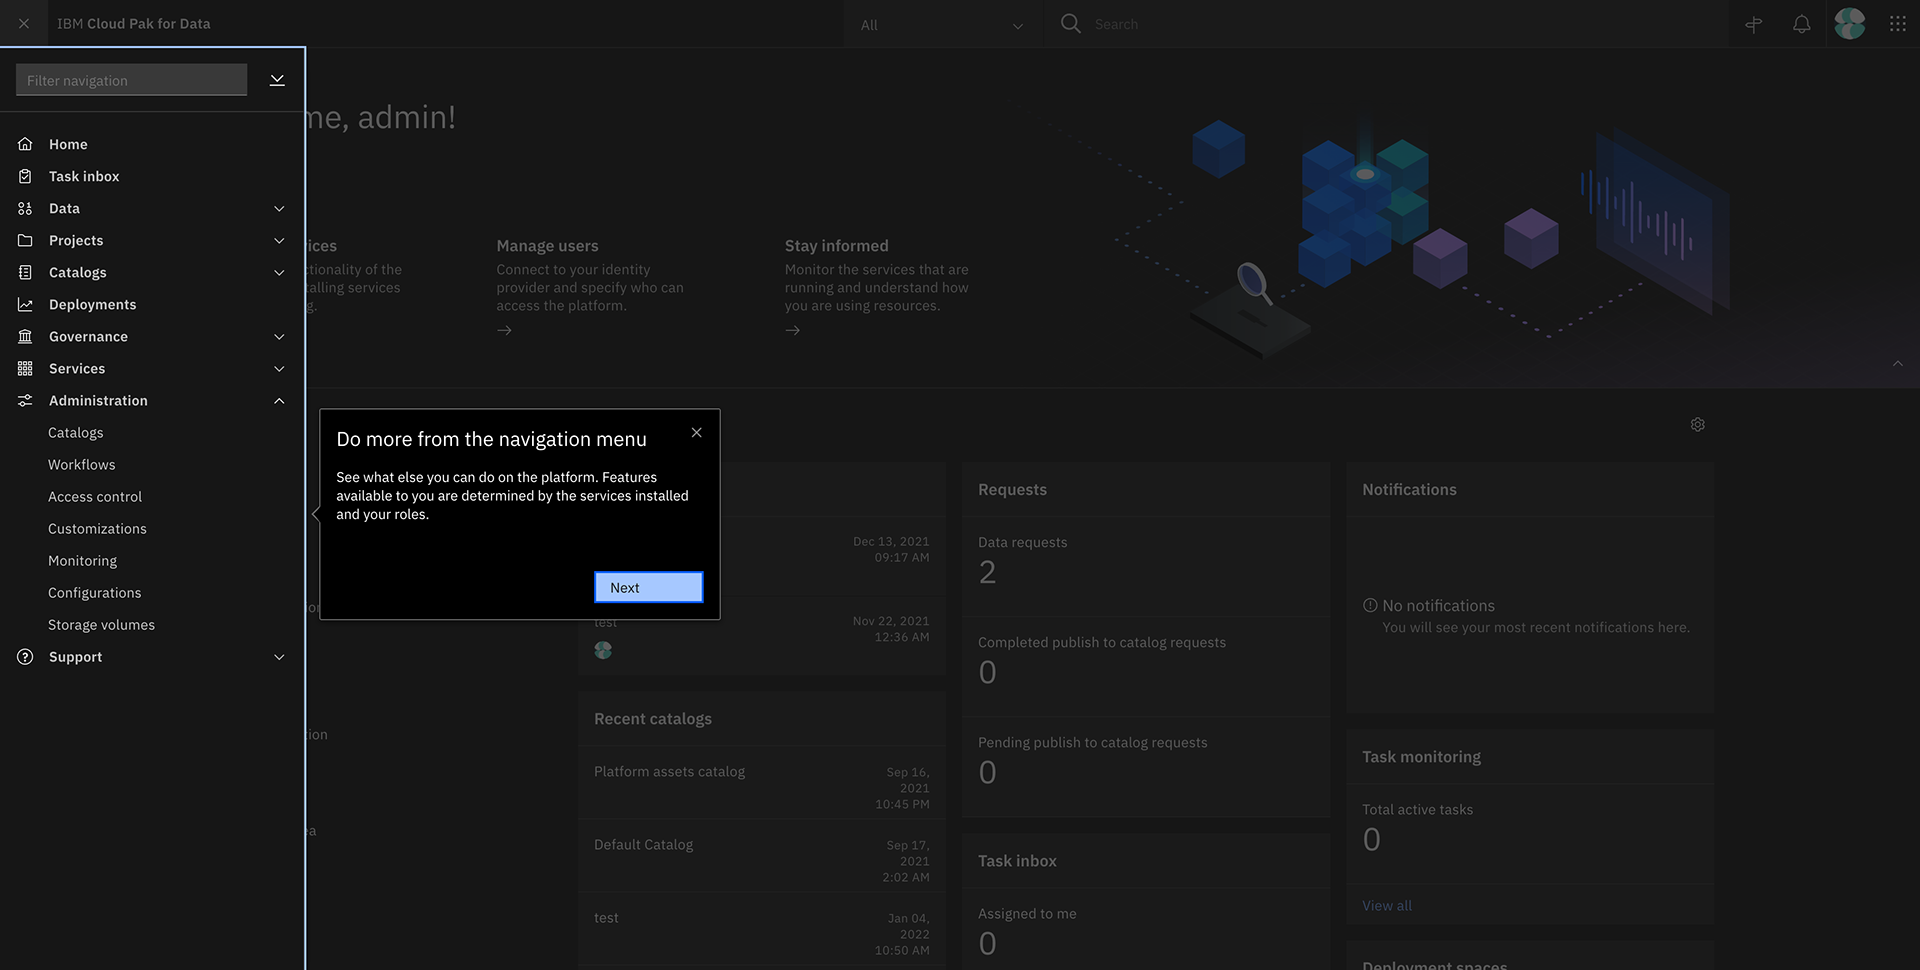1920x970 pixels.
Task: Click the Administration sliders icon
Action: (25, 400)
